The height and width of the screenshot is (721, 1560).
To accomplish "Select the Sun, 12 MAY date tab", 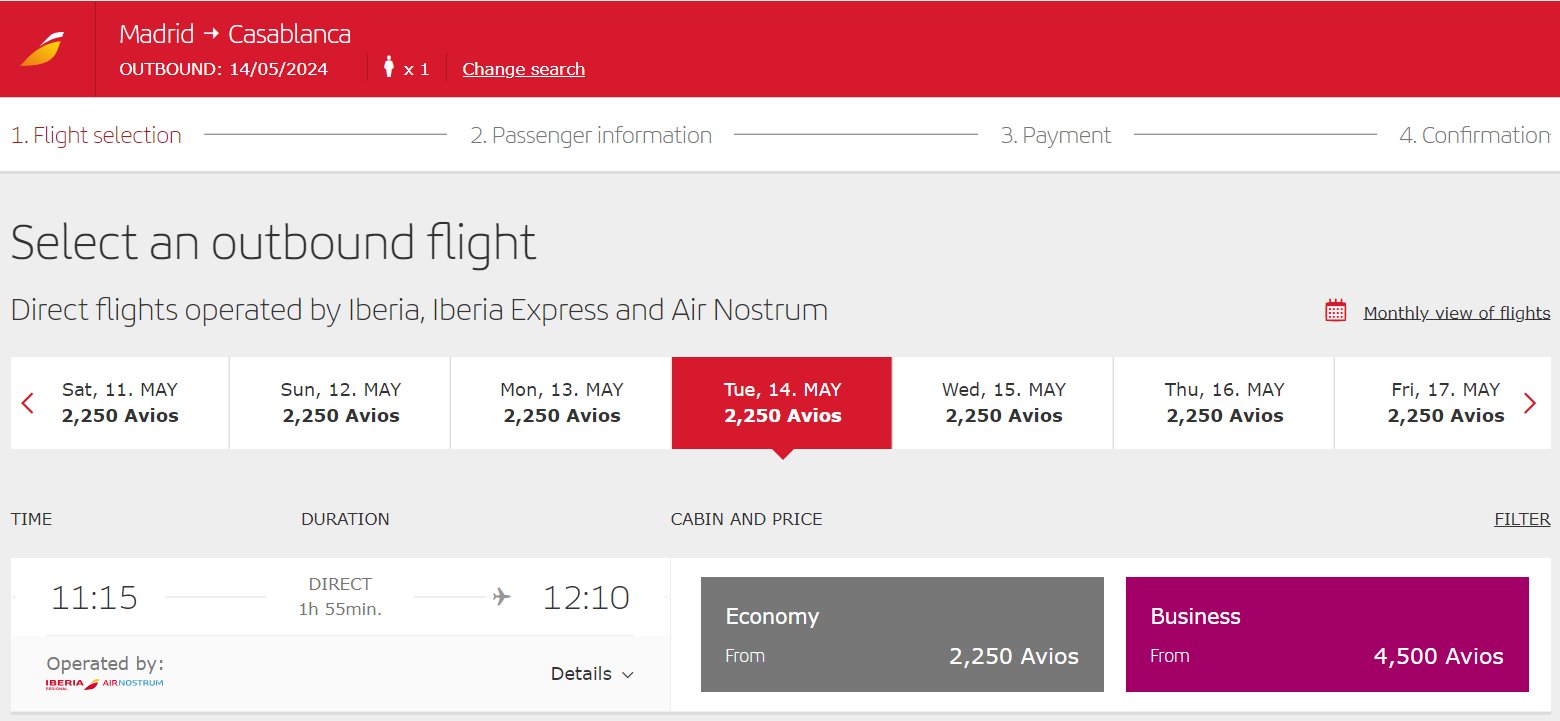I will tap(341, 403).
